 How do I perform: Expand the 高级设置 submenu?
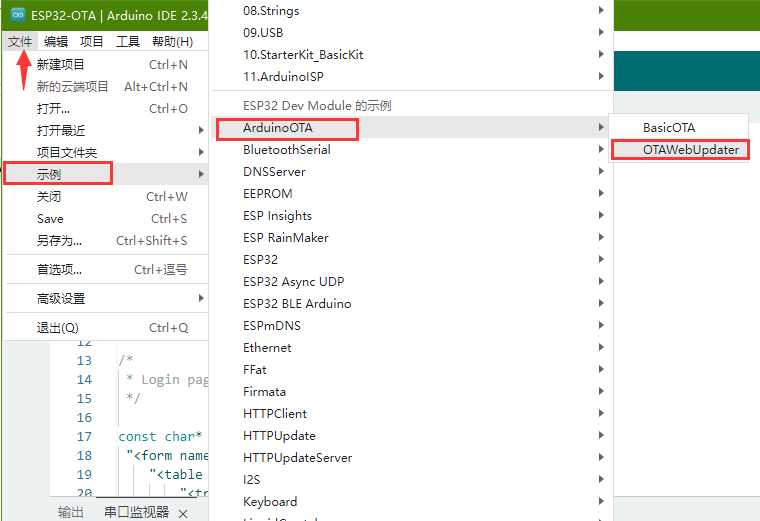coord(106,299)
